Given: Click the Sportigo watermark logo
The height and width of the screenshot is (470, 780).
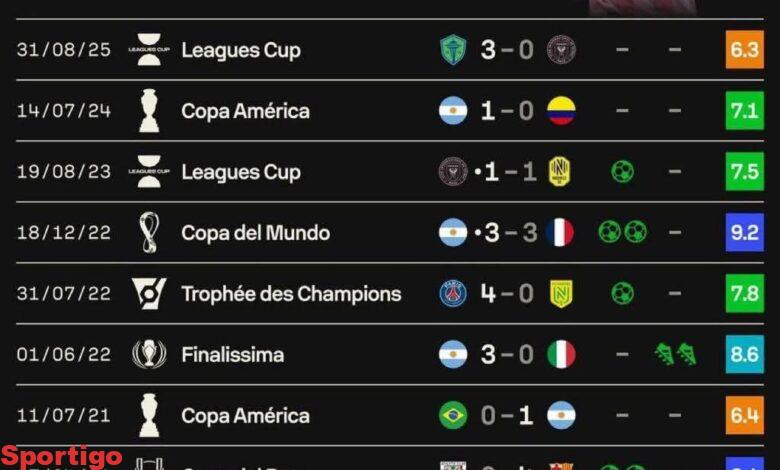Looking at the screenshot, I should coord(62,457).
